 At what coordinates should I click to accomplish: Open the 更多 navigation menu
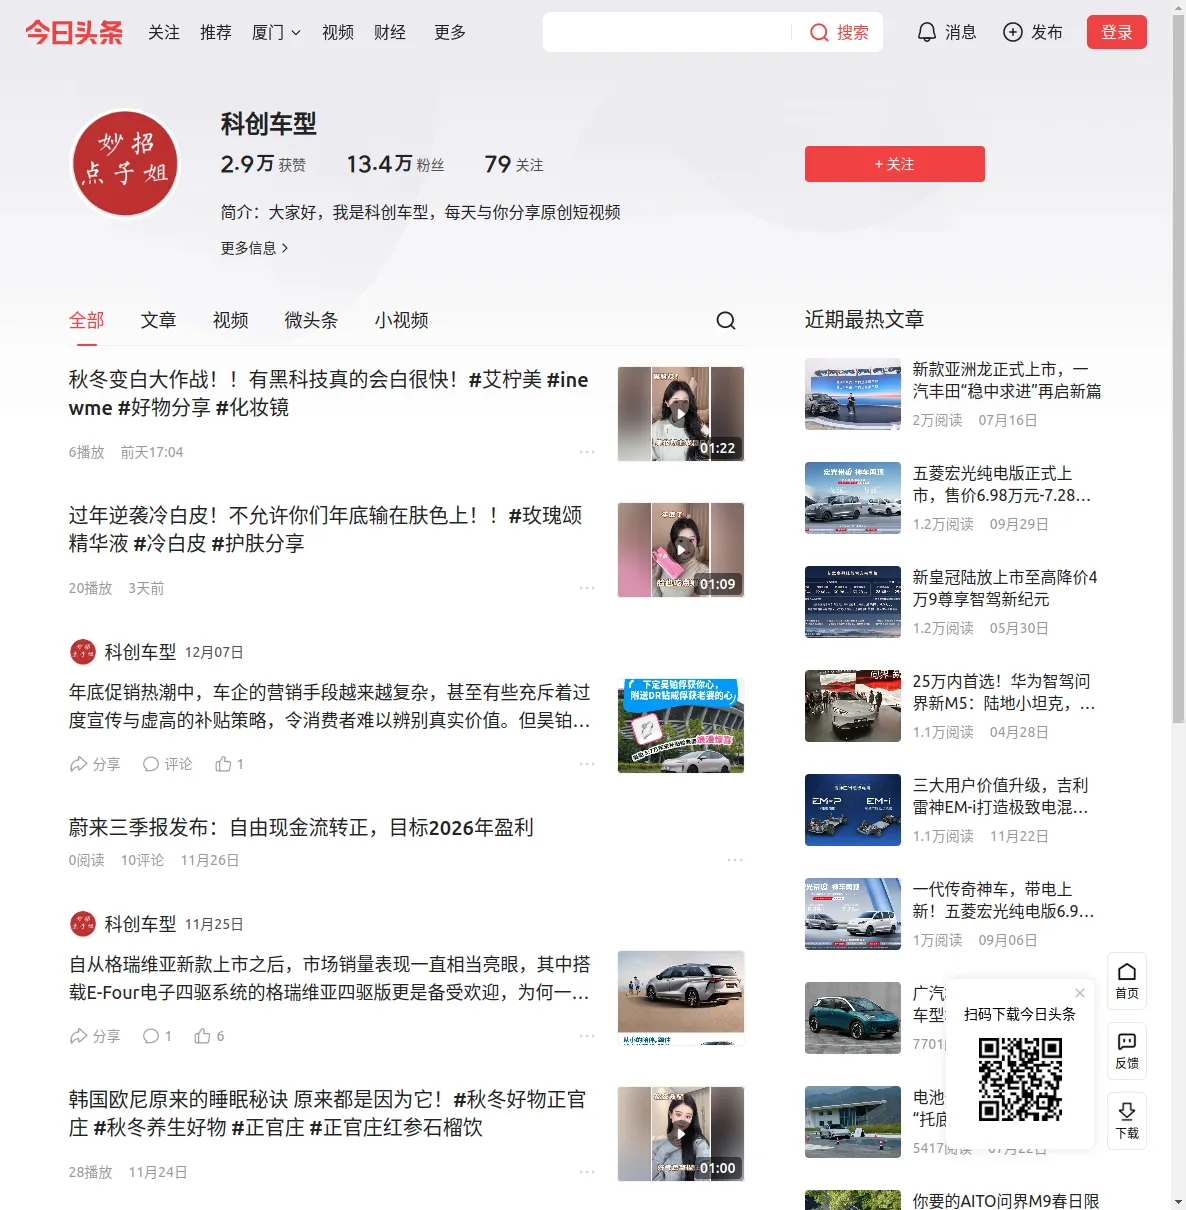pyautogui.click(x=450, y=33)
